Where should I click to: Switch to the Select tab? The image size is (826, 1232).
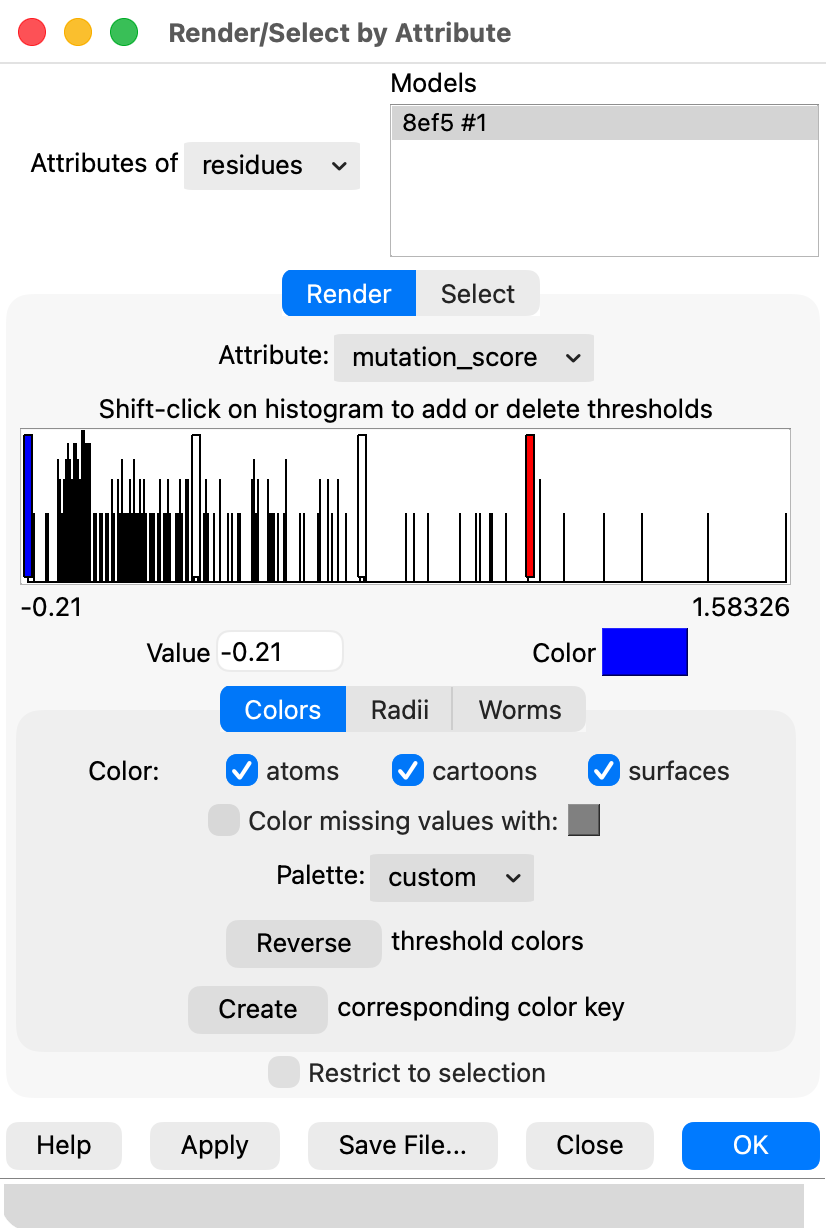pos(477,294)
